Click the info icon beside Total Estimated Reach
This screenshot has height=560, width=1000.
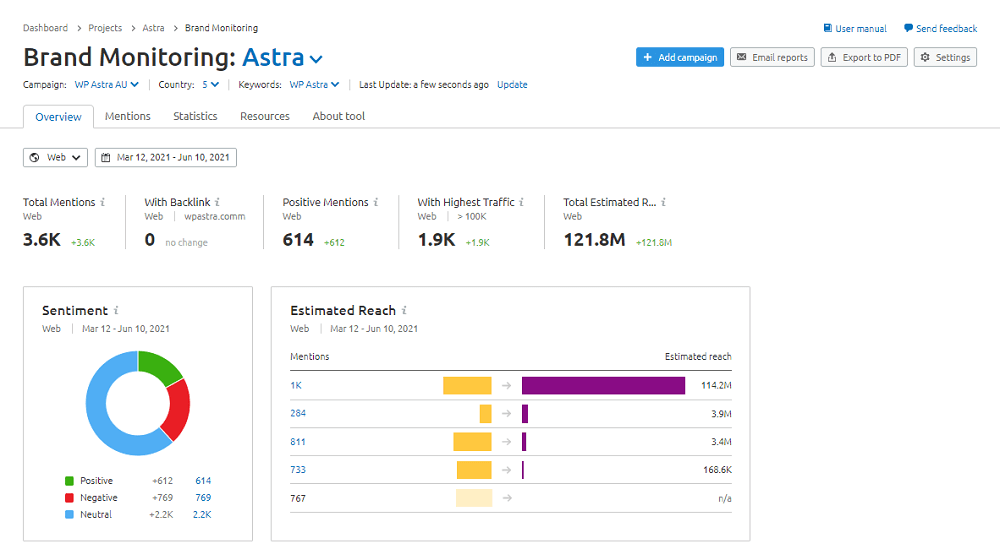click(x=663, y=202)
